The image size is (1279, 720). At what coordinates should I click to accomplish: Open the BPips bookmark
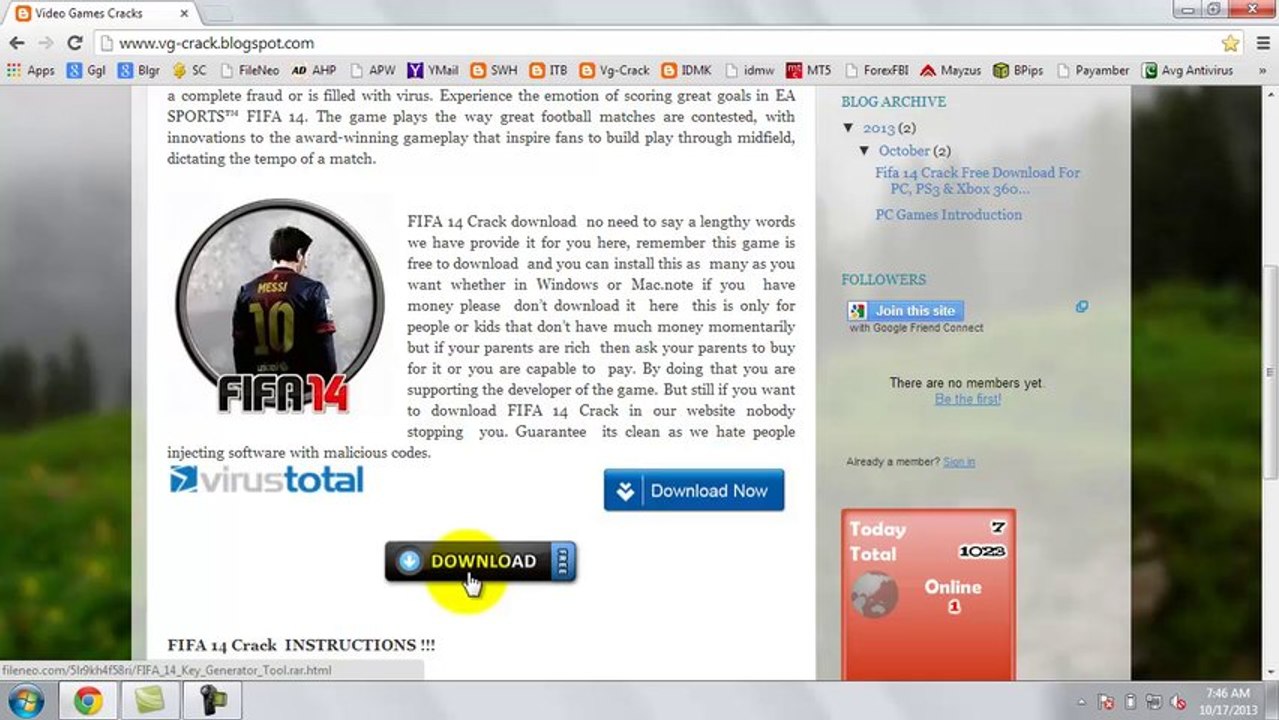[x=1018, y=71]
